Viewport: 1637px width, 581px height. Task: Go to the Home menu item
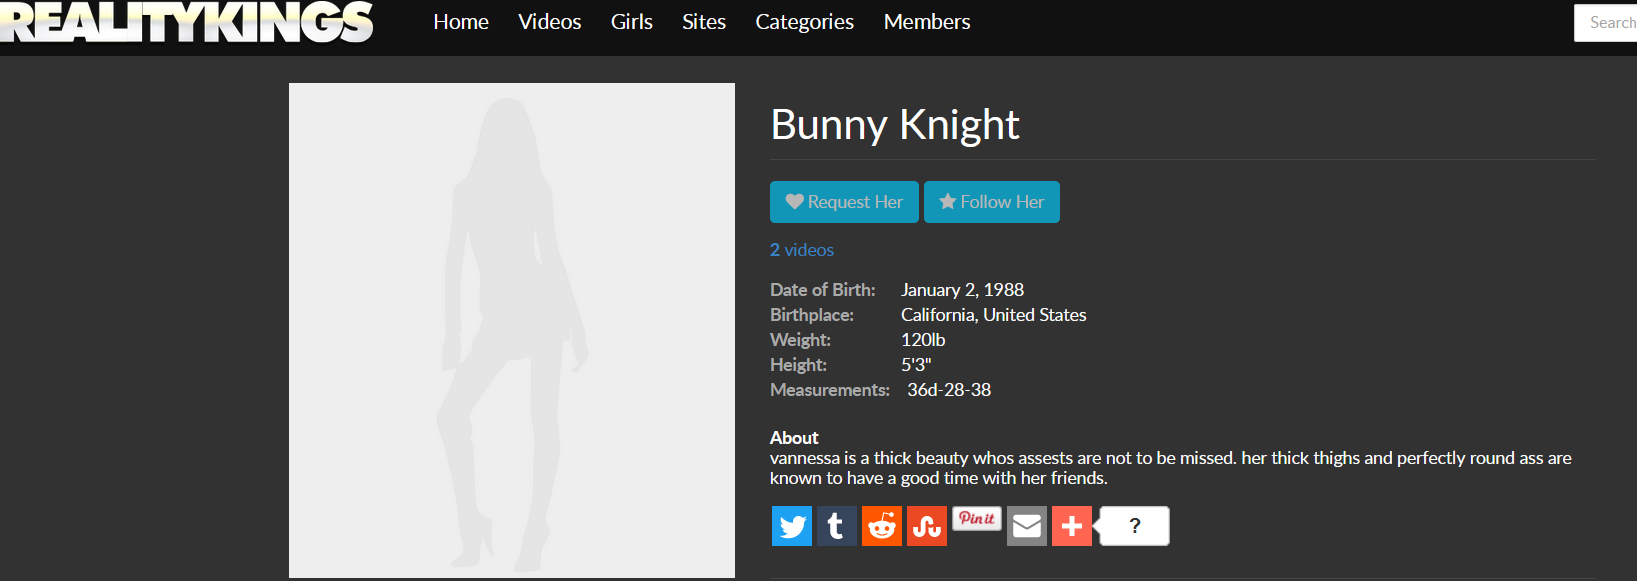(461, 22)
